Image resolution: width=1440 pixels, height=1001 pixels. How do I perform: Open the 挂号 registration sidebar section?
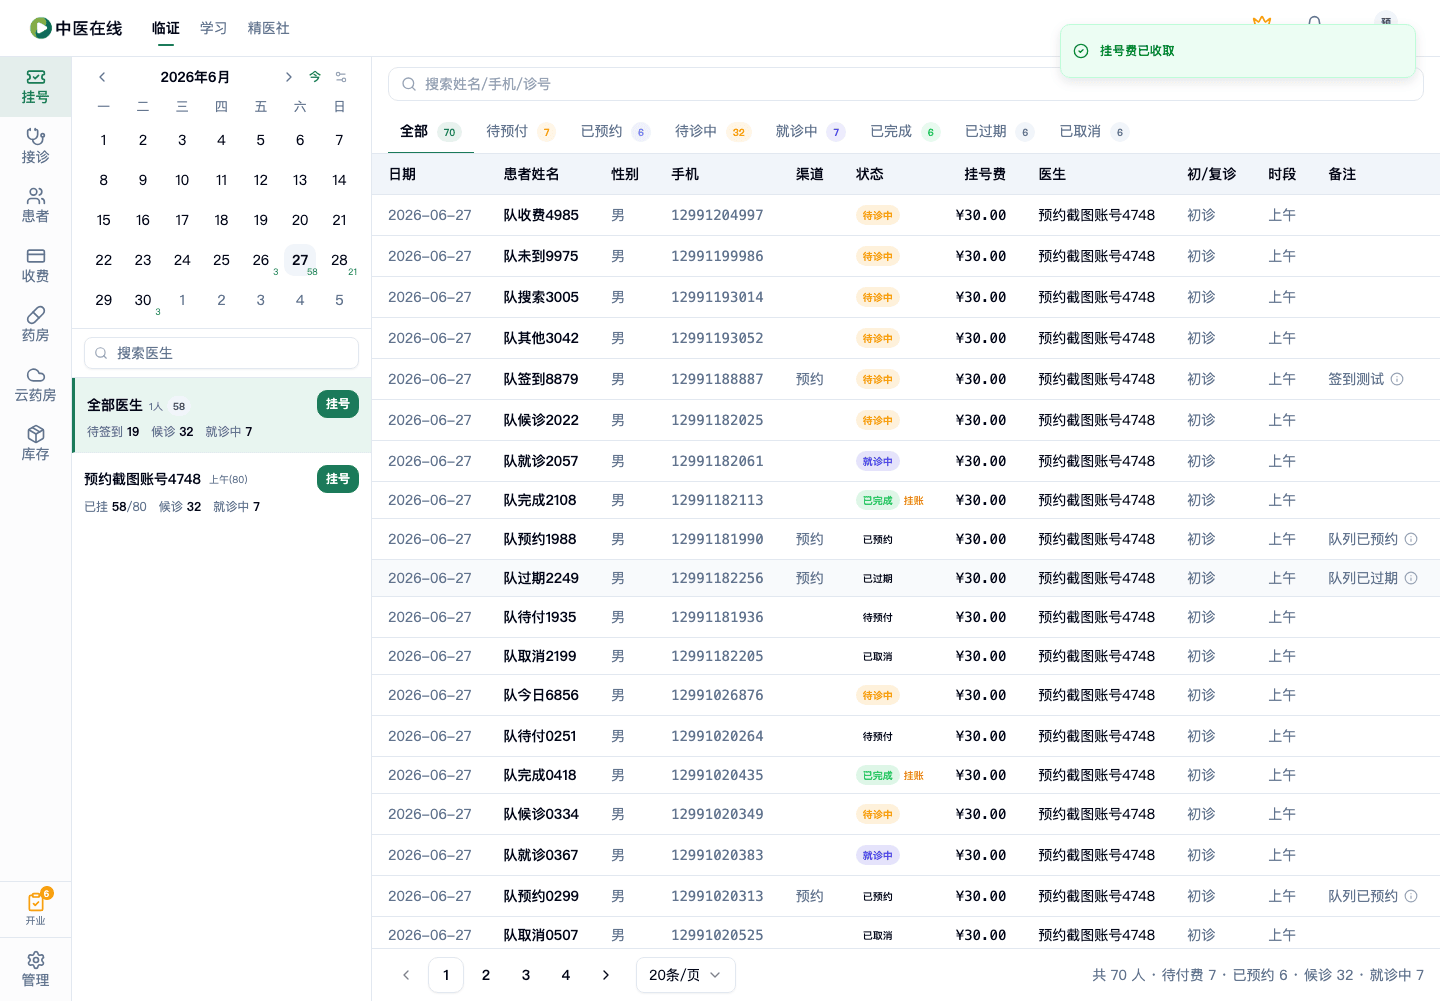tap(35, 87)
